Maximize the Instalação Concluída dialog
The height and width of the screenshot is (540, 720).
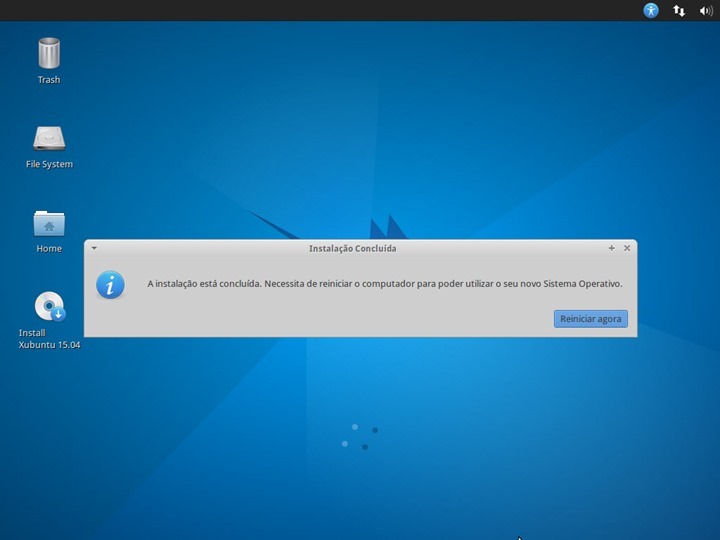point(611,248)
